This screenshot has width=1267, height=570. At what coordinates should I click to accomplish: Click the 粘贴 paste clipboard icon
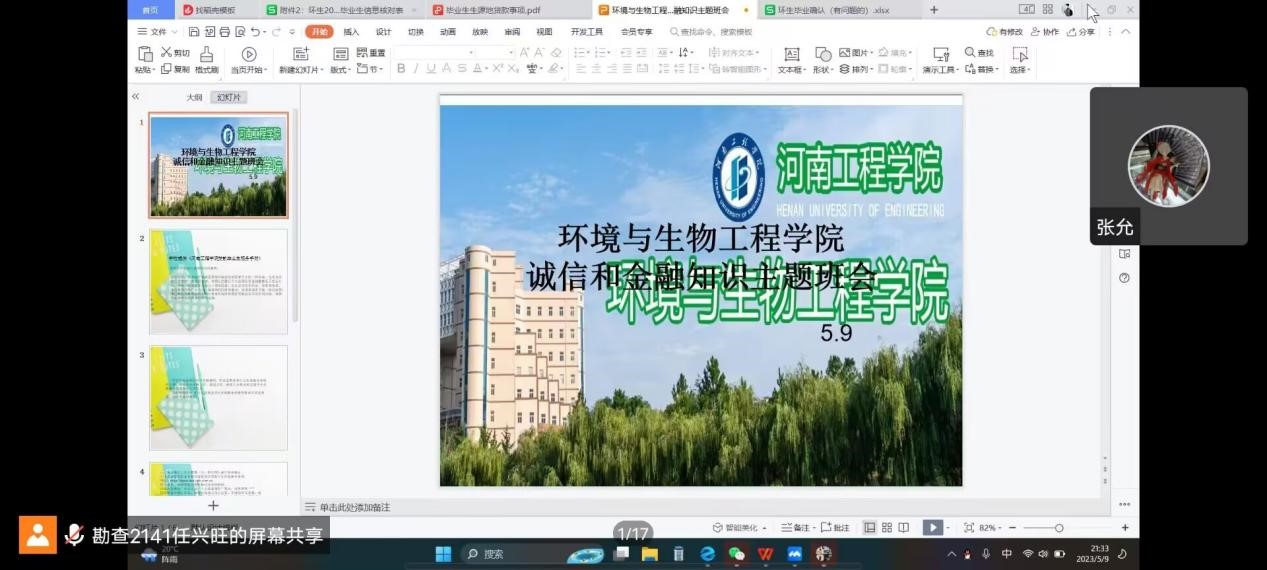[145, 53]
